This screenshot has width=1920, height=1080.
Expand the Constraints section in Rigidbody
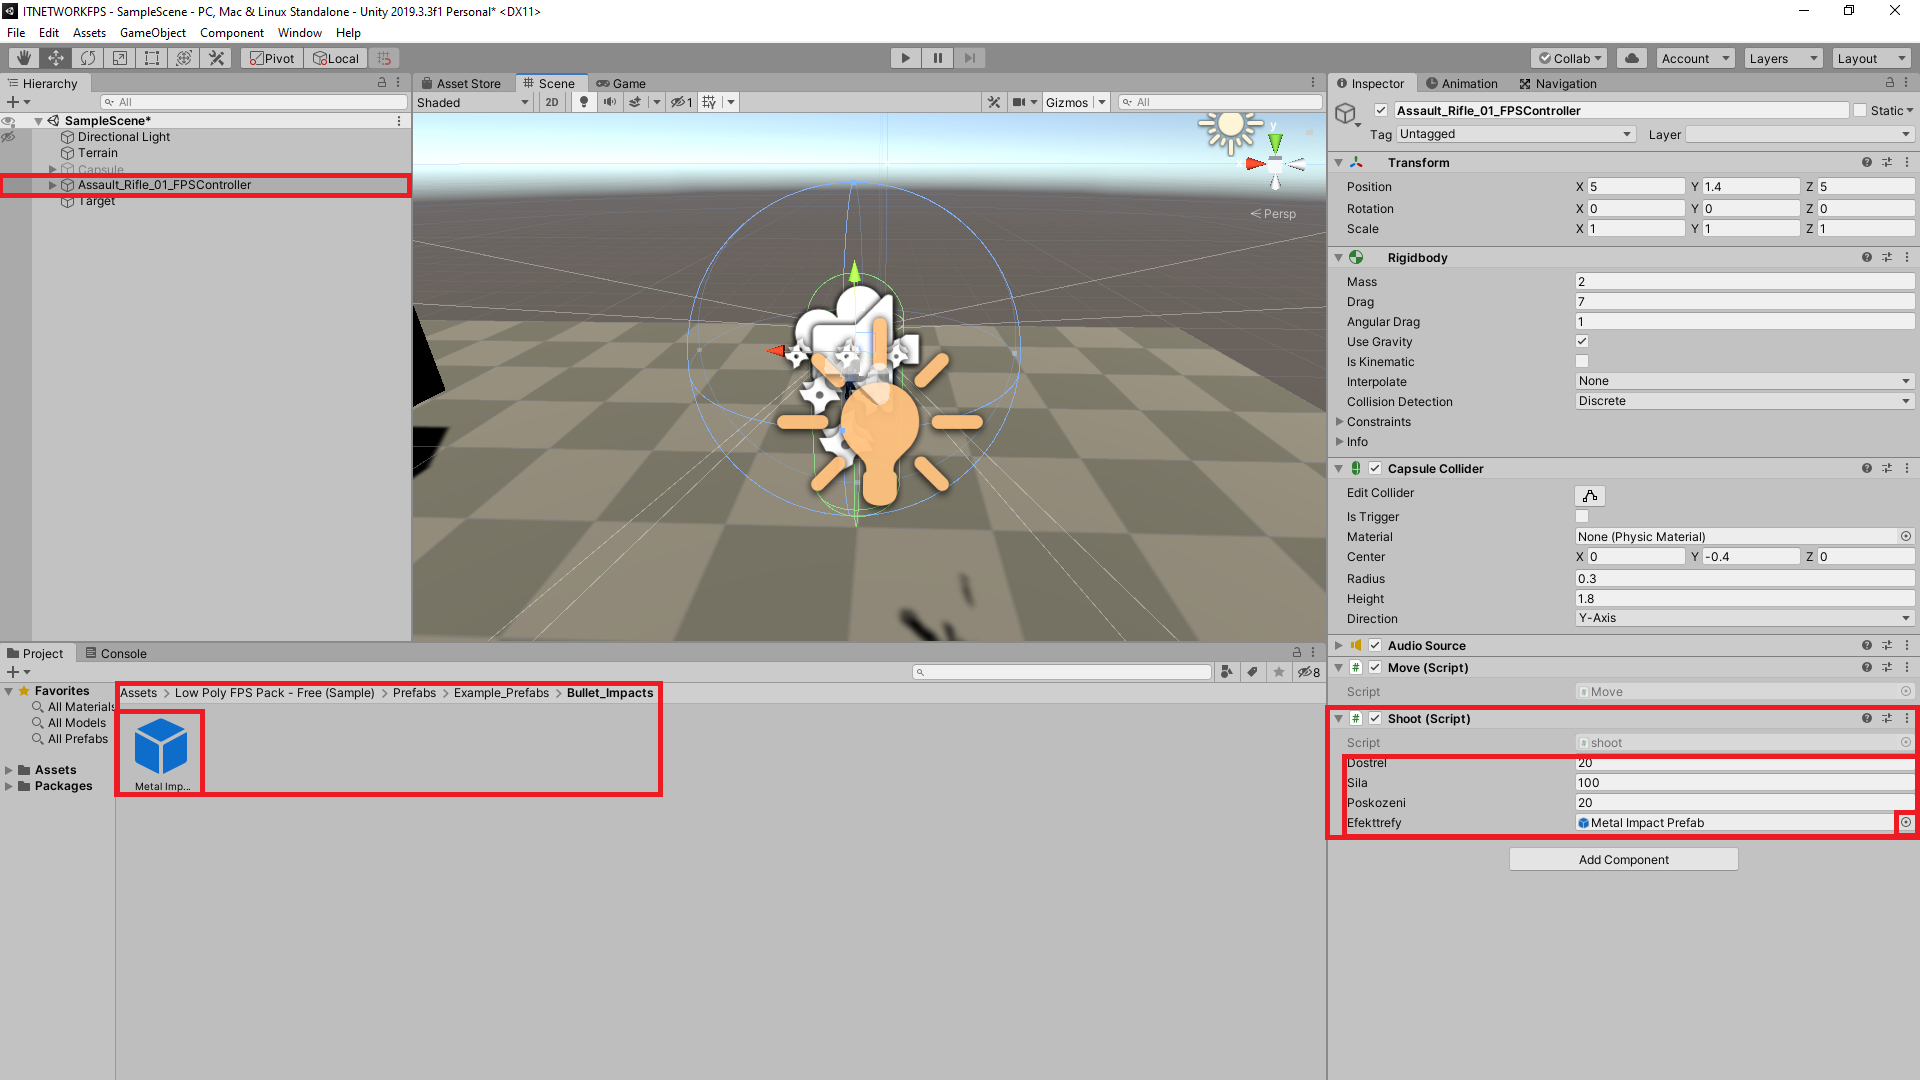(x=1340, y=421)
